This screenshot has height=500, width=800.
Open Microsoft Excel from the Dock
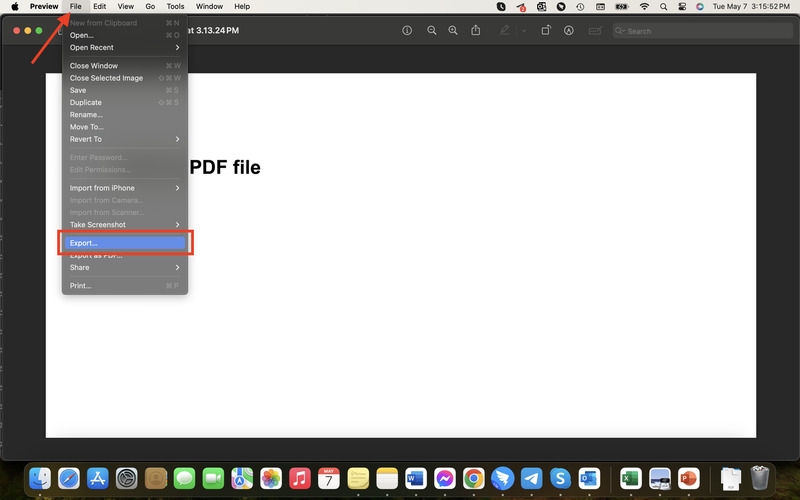(631, 479)
